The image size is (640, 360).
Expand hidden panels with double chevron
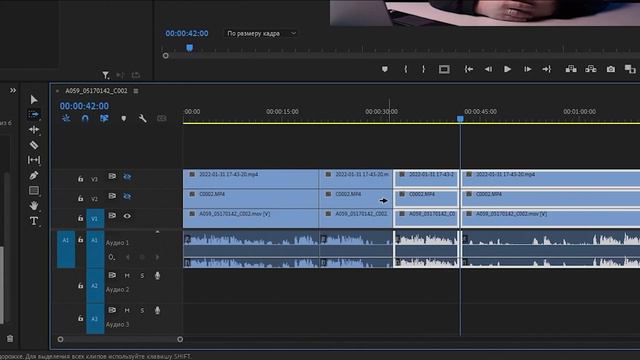pyautogui.click(x=13, y=90)
